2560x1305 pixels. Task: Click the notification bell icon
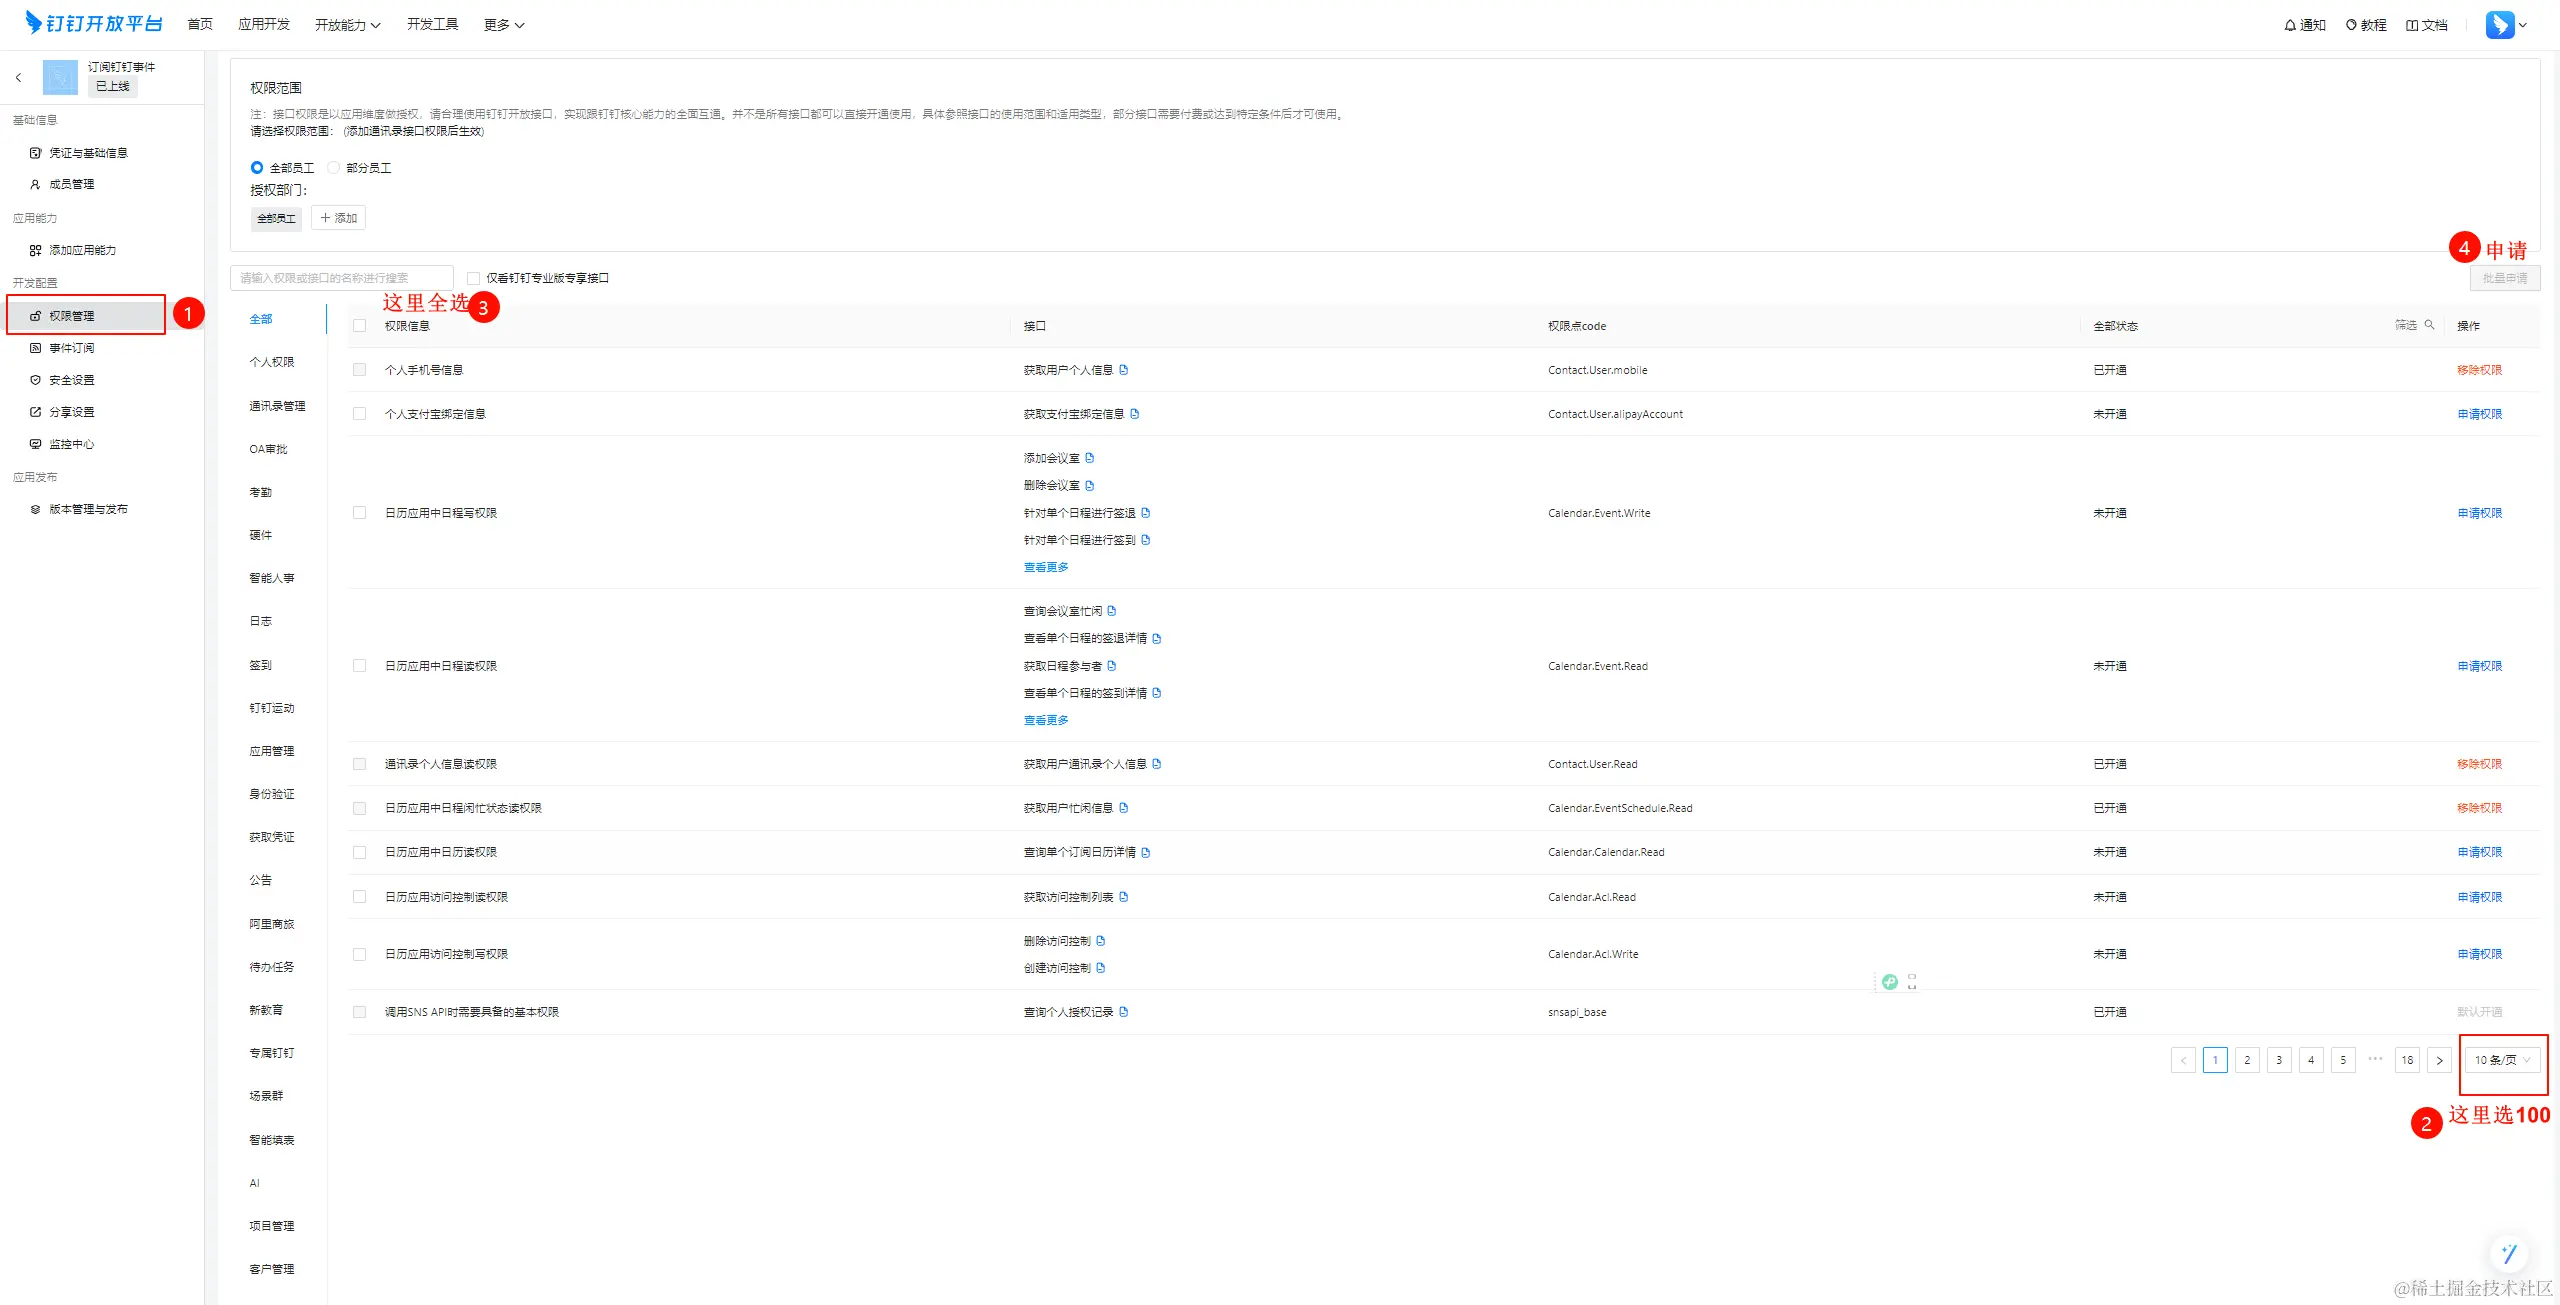tap(2290, 25)
